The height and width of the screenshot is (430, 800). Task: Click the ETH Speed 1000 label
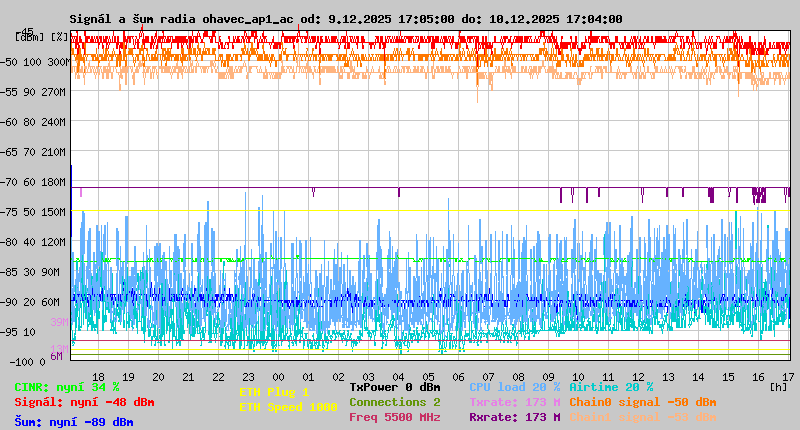point(288,407)
